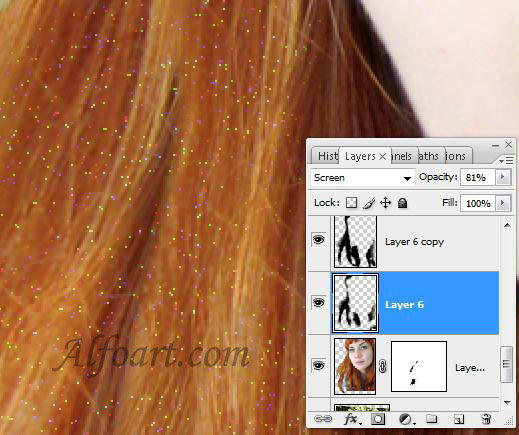
Task: Select the Layer 6 thumbnail
Action: [x=355, y=303]
